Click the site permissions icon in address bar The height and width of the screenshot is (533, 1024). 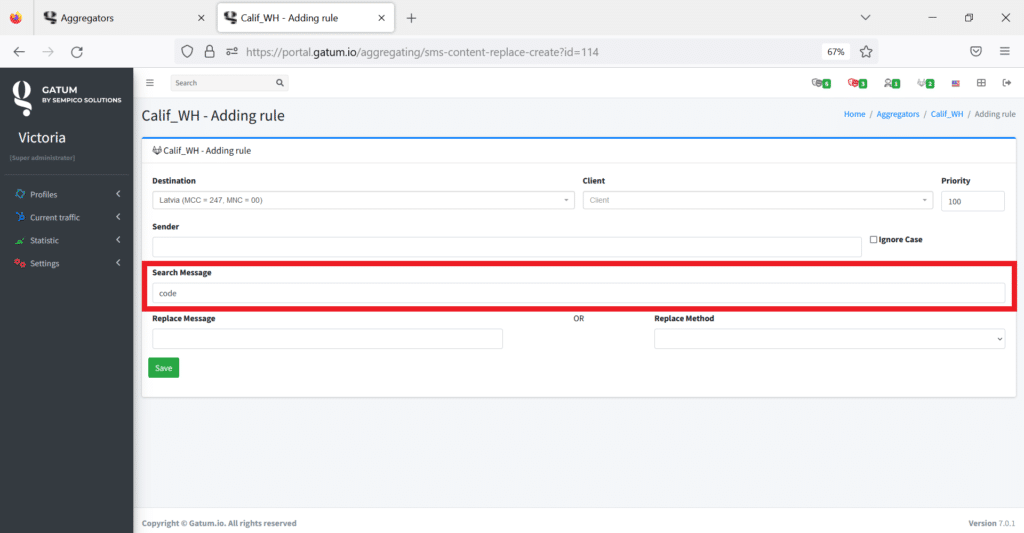point(232,52)
